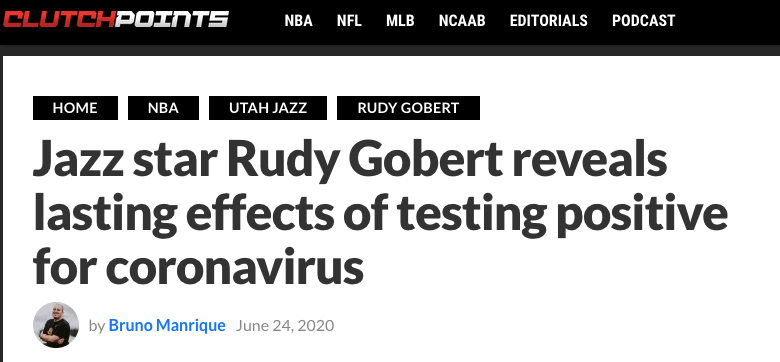This screenshot has width=780, height=362.
Task: Click the red CLUTCH part of the logo
Action: [59, 19]
